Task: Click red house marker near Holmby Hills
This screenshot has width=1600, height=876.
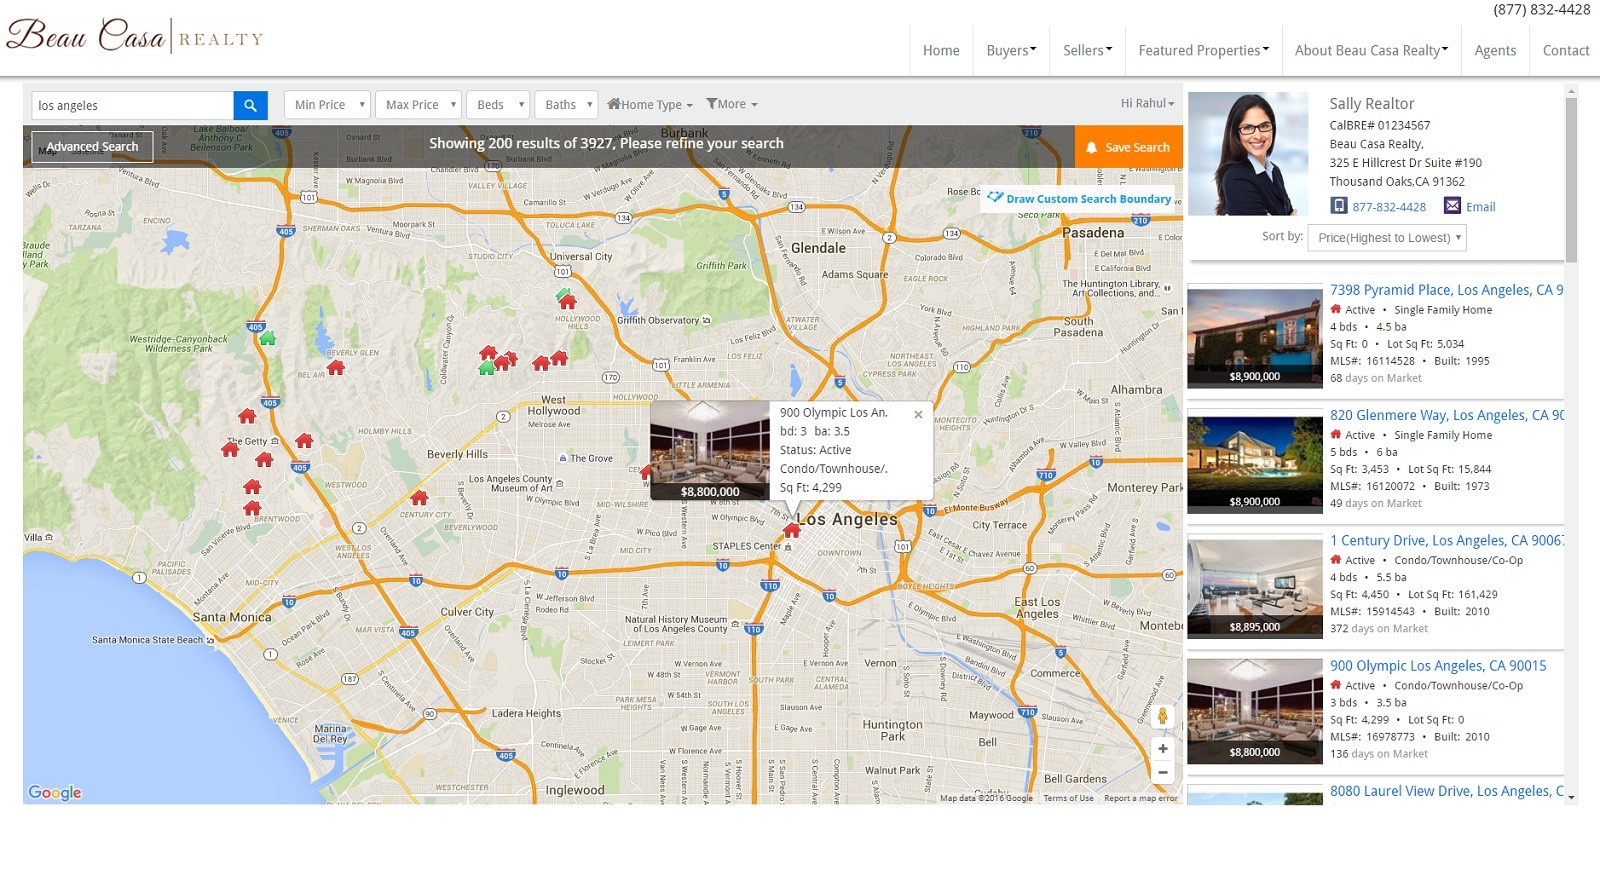Action: [x=304, y=440]
